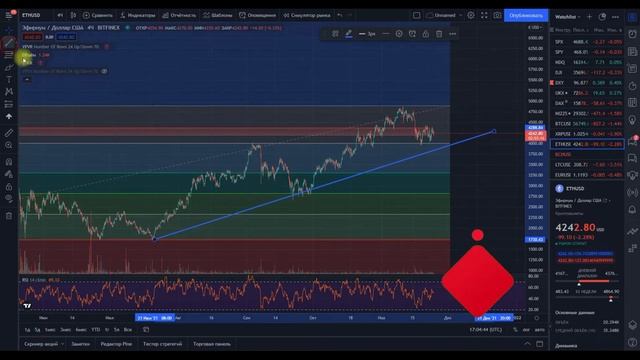Open the Заметки (Notes) tab
The width and height of the screenshot is (640, 360).
(80, 344)
